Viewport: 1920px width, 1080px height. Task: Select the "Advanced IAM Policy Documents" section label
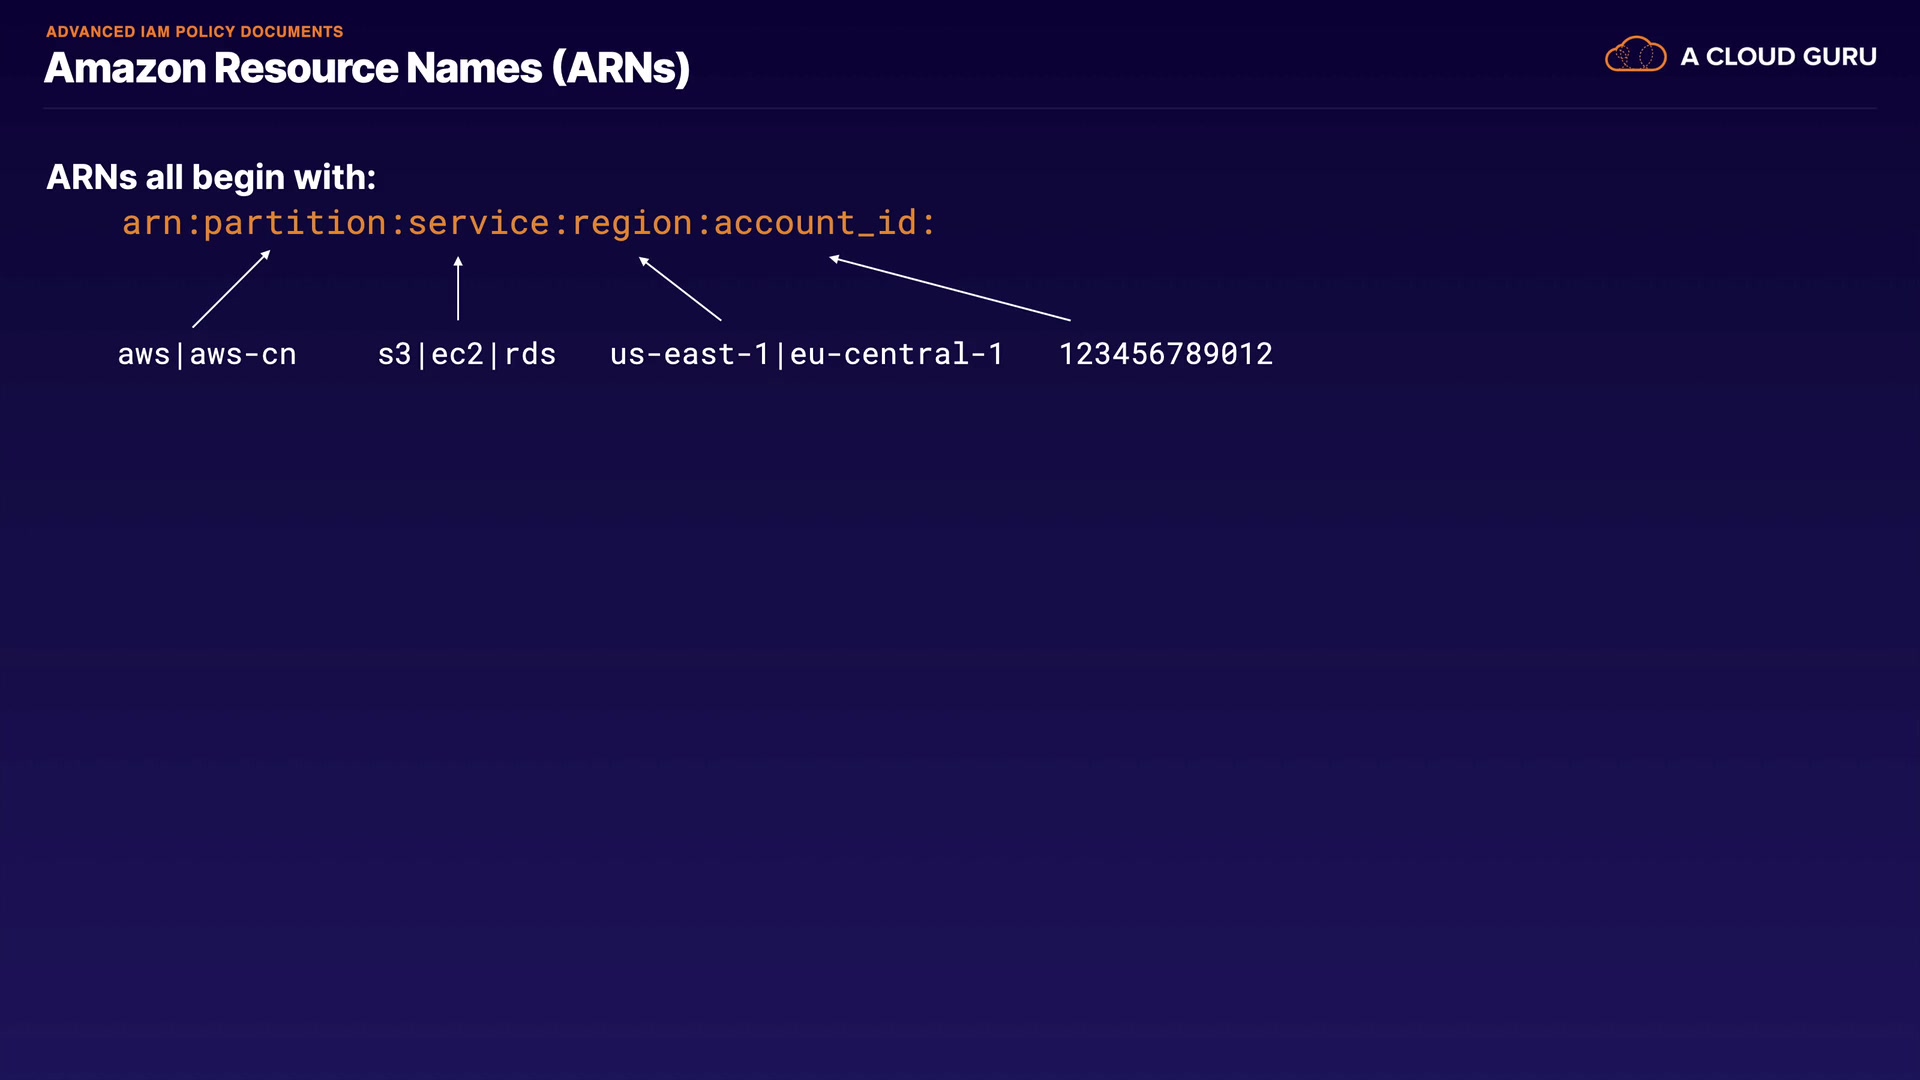pos(194,32)
